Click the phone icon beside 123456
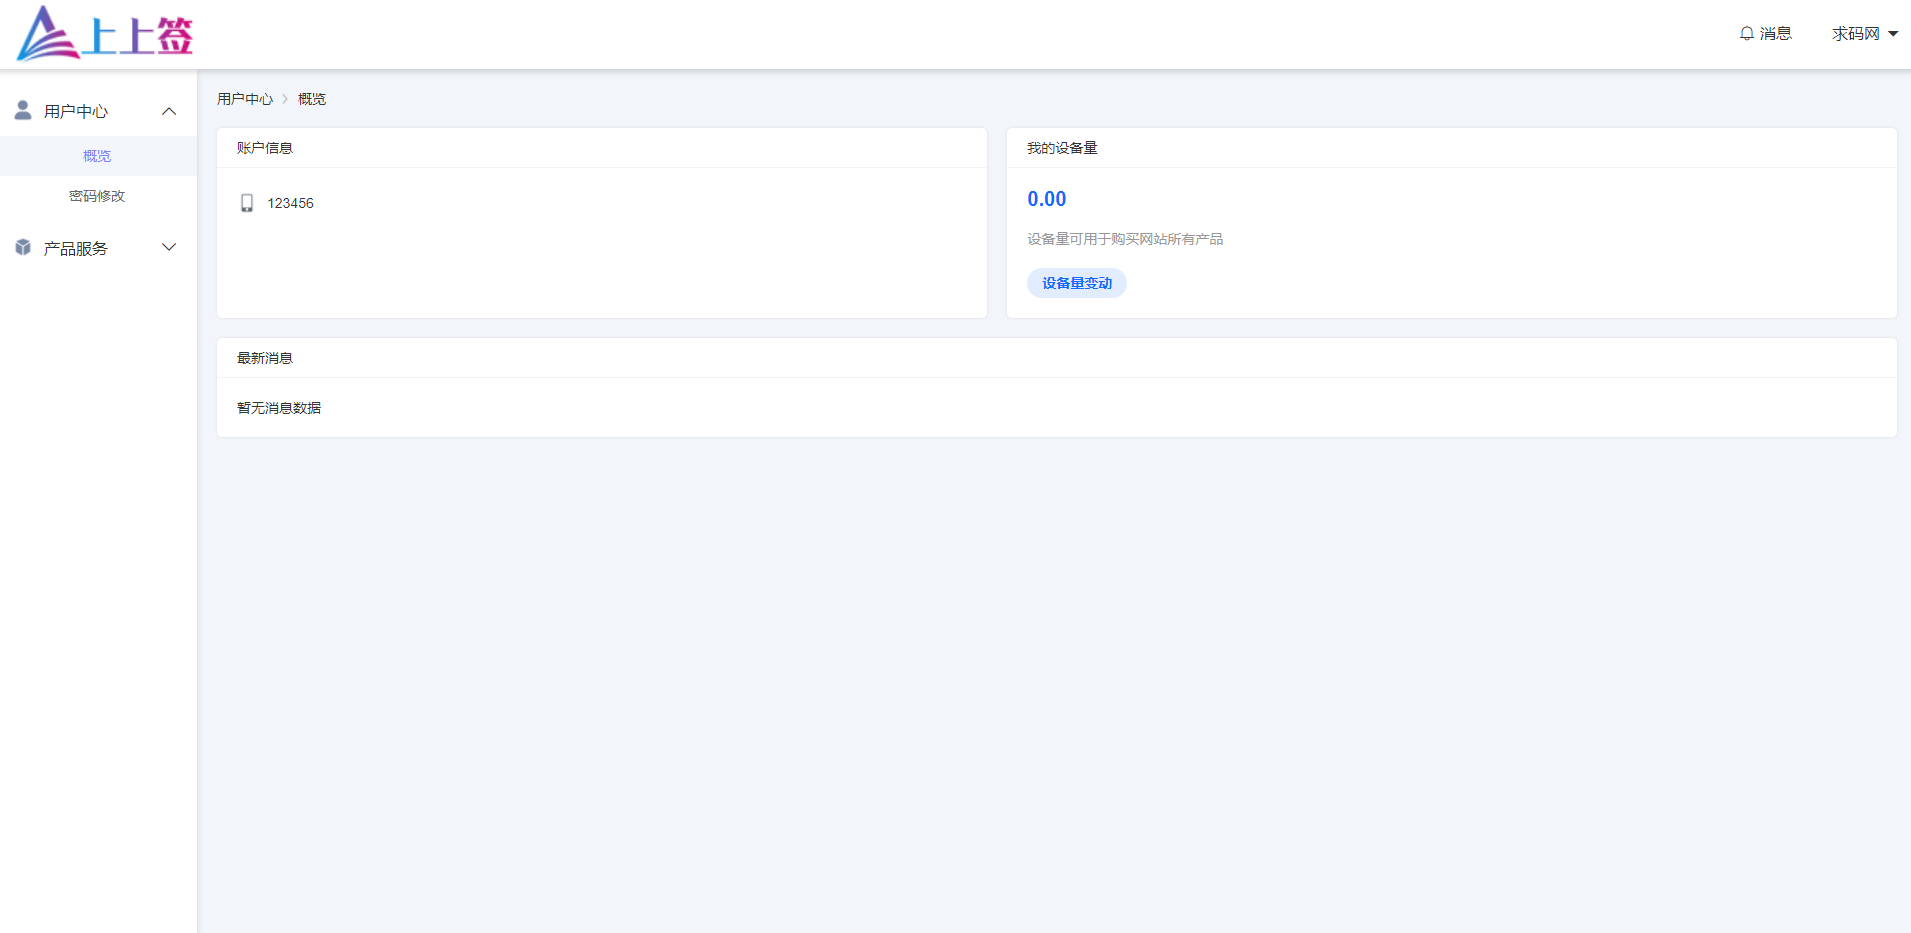The height and width of the screenshot is (933, 1911). point(247,203)
